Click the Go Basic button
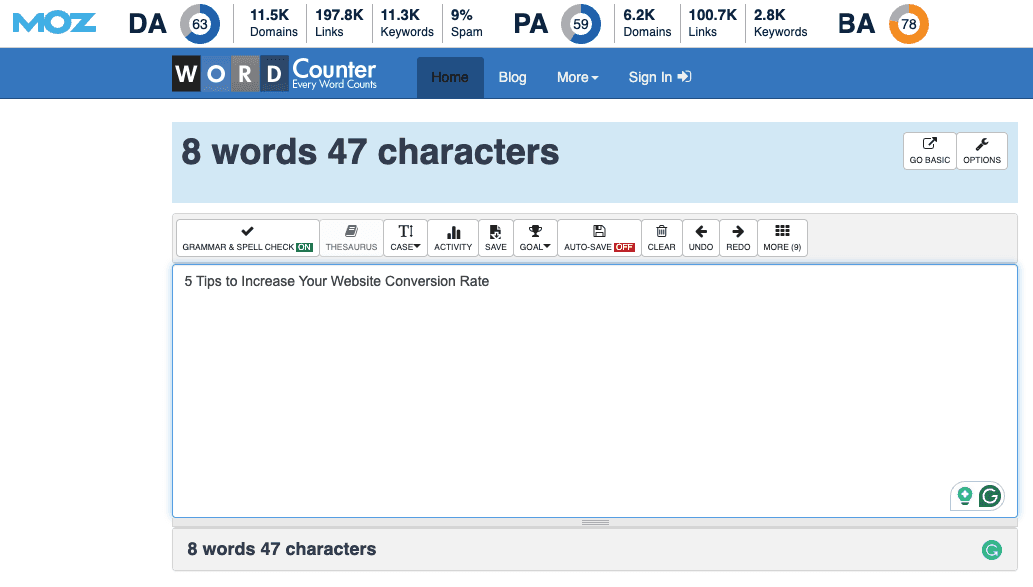This screenshot has height=587, width=1033. click(928, 151)
